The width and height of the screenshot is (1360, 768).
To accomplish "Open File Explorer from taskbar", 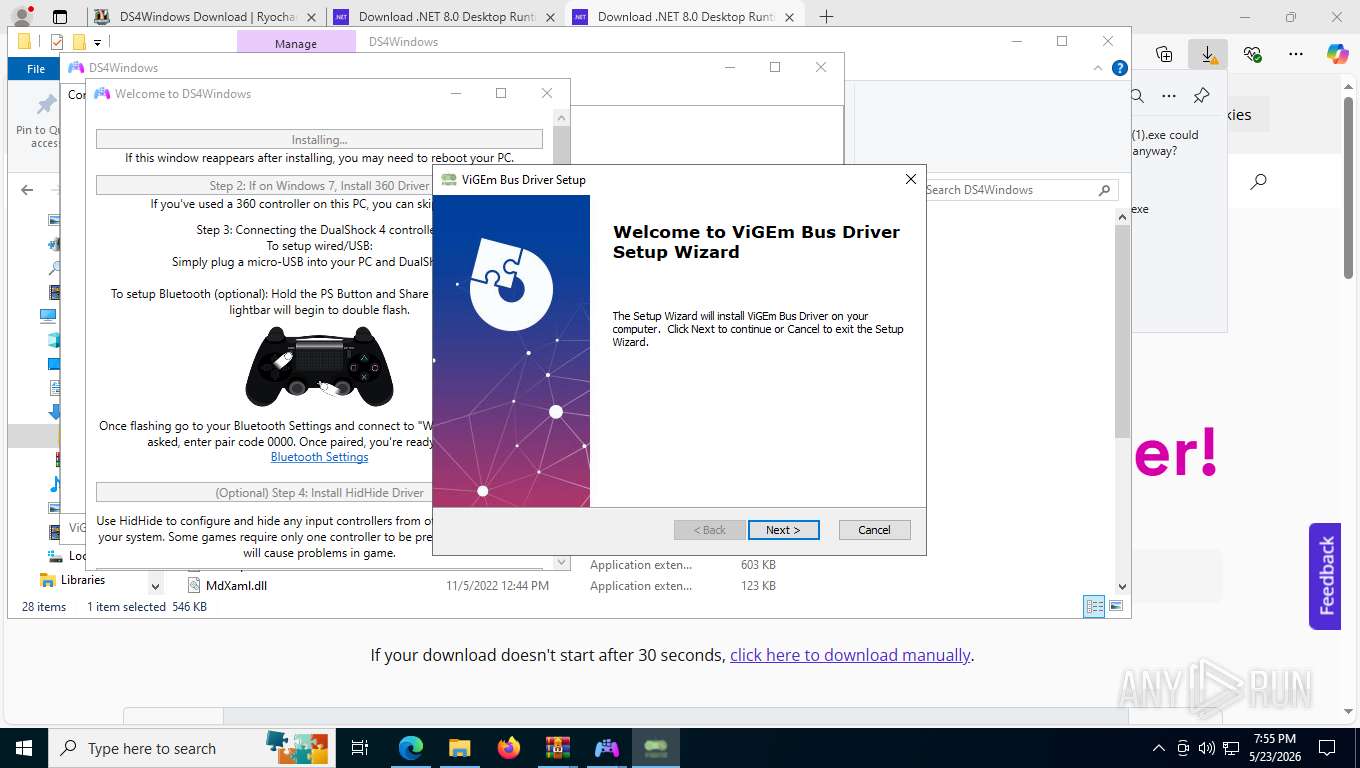I will click(459, 748).
